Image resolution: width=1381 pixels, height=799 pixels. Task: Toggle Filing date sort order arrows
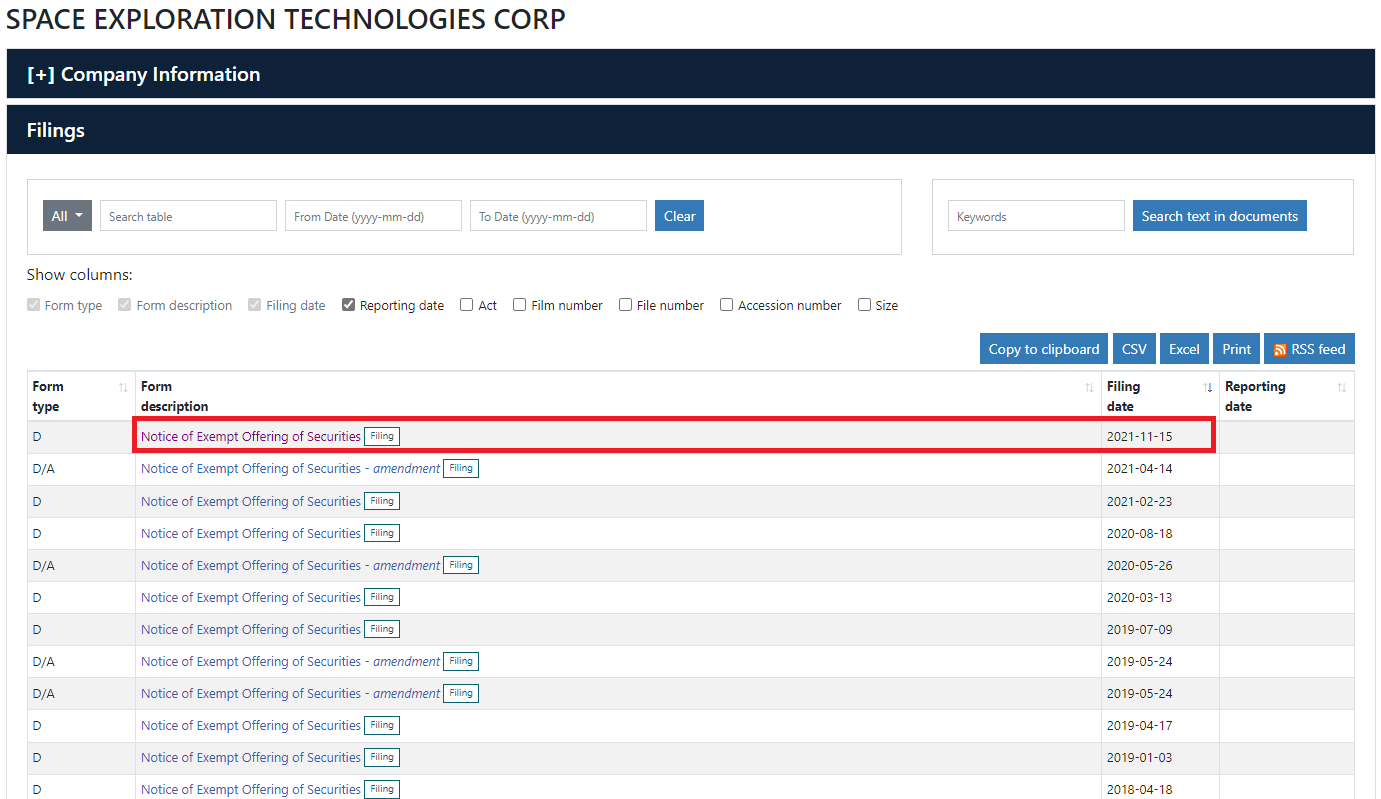pos(1207,387)
